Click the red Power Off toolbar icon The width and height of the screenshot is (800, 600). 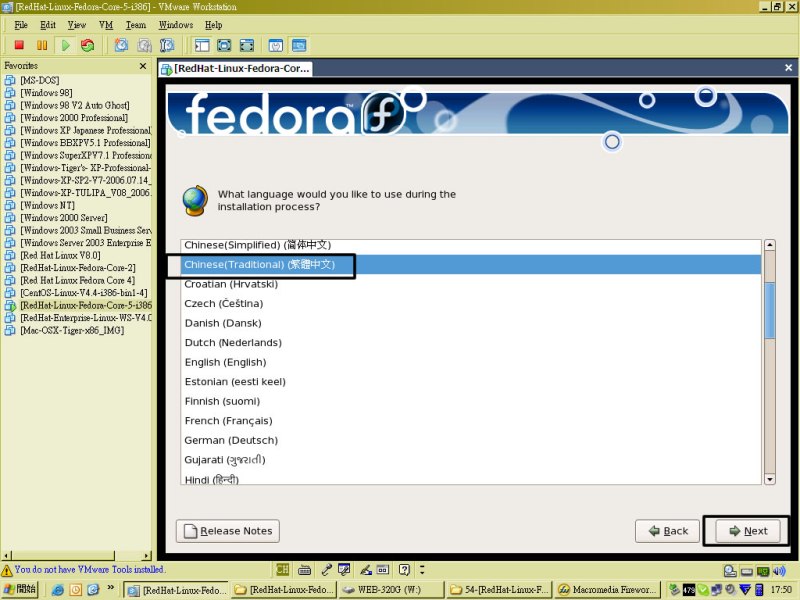click(x=19, y=45)
